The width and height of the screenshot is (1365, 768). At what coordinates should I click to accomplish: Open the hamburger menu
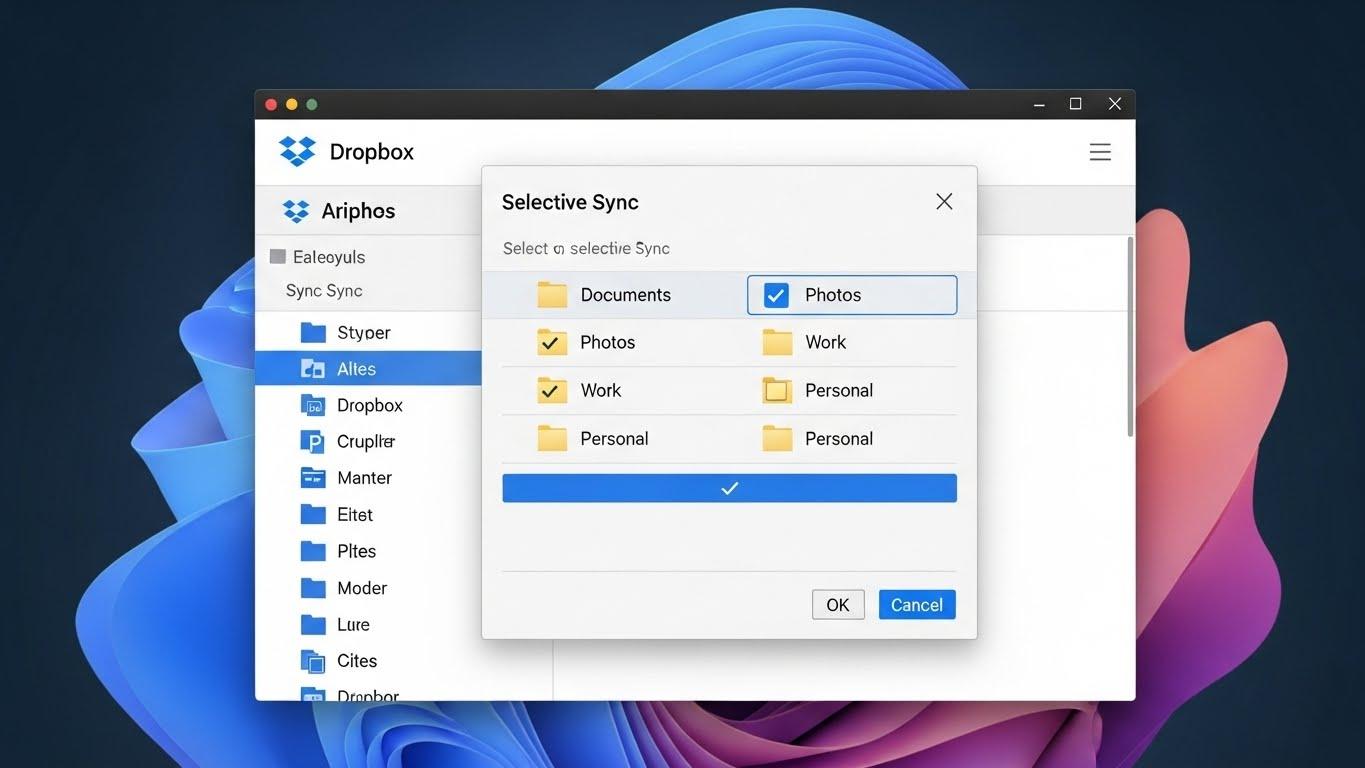coord(1099,151)
